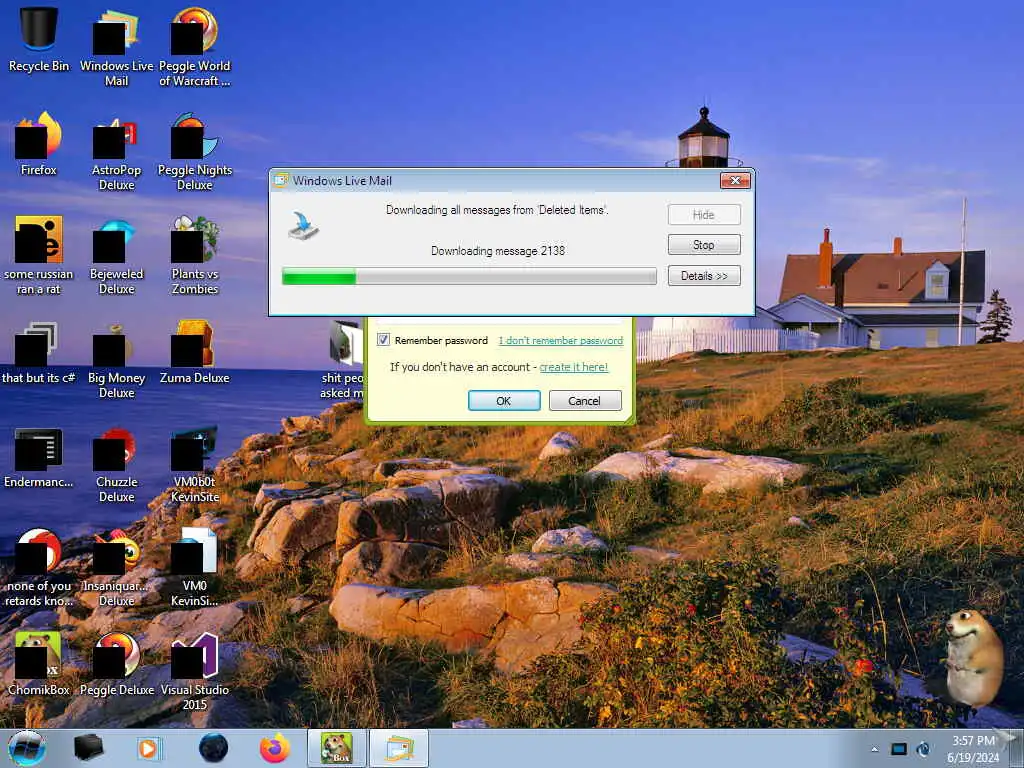
Task: Open the network tray icon
Action: coord(899,749)
